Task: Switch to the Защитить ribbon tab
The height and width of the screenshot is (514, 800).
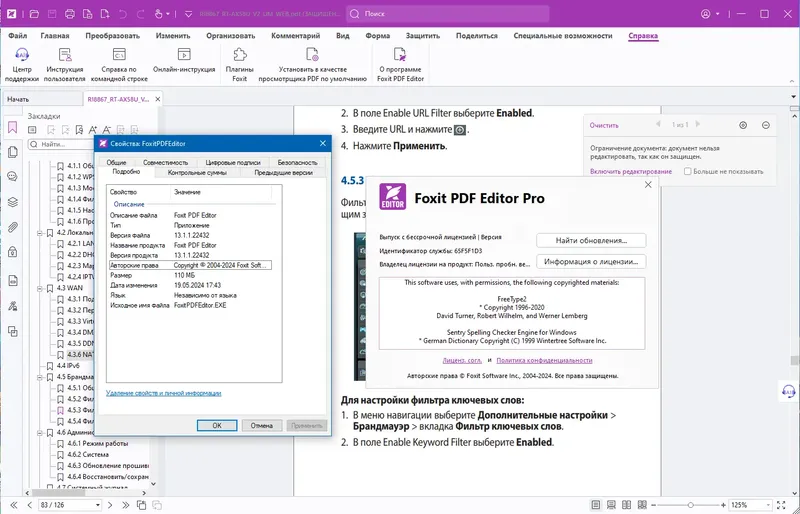Action: click(x=422, y=36)
